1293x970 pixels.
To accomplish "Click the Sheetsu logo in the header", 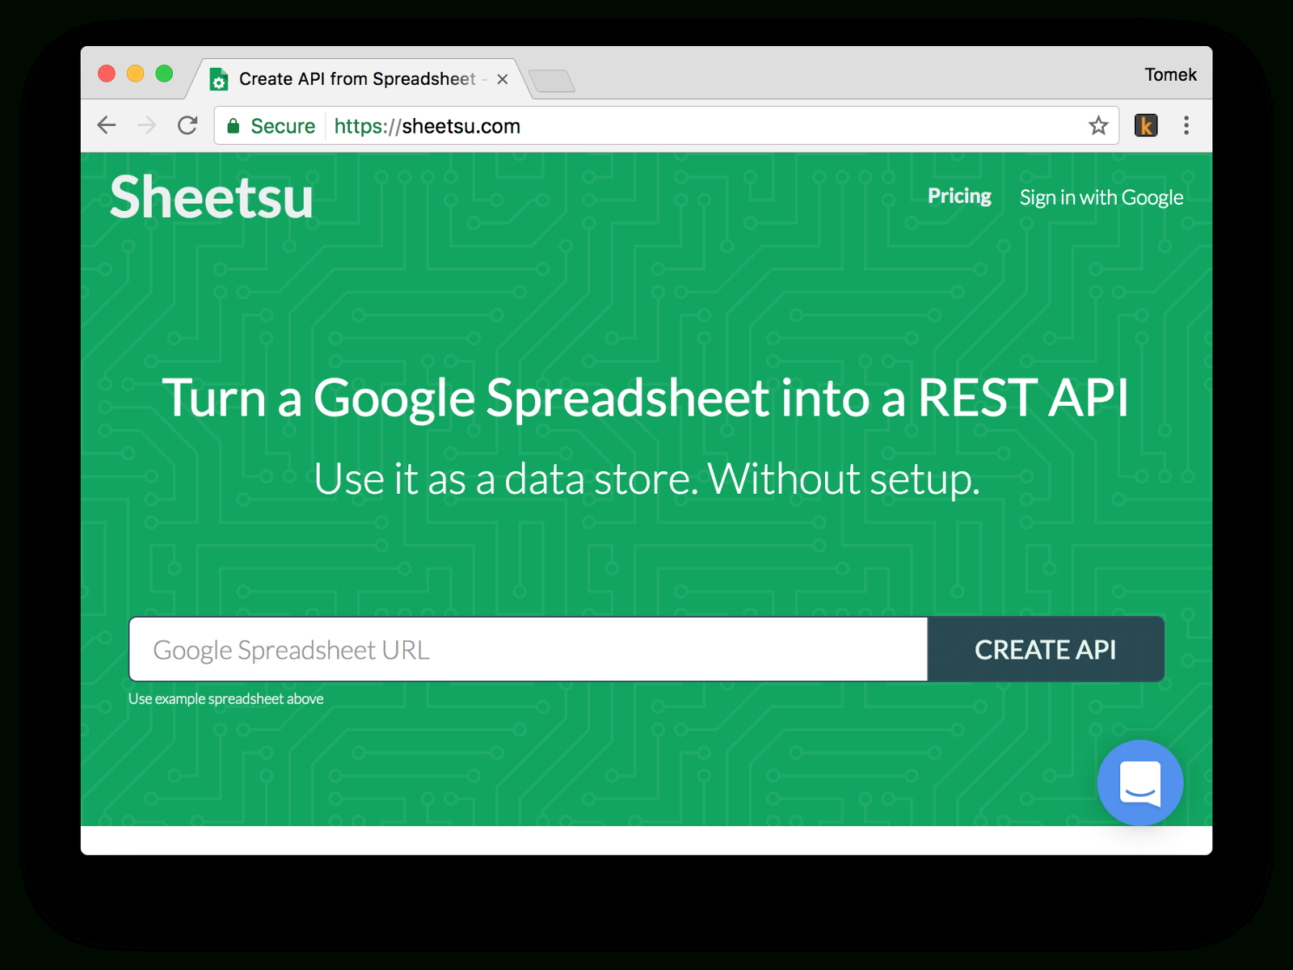I will tap(210, 197).
